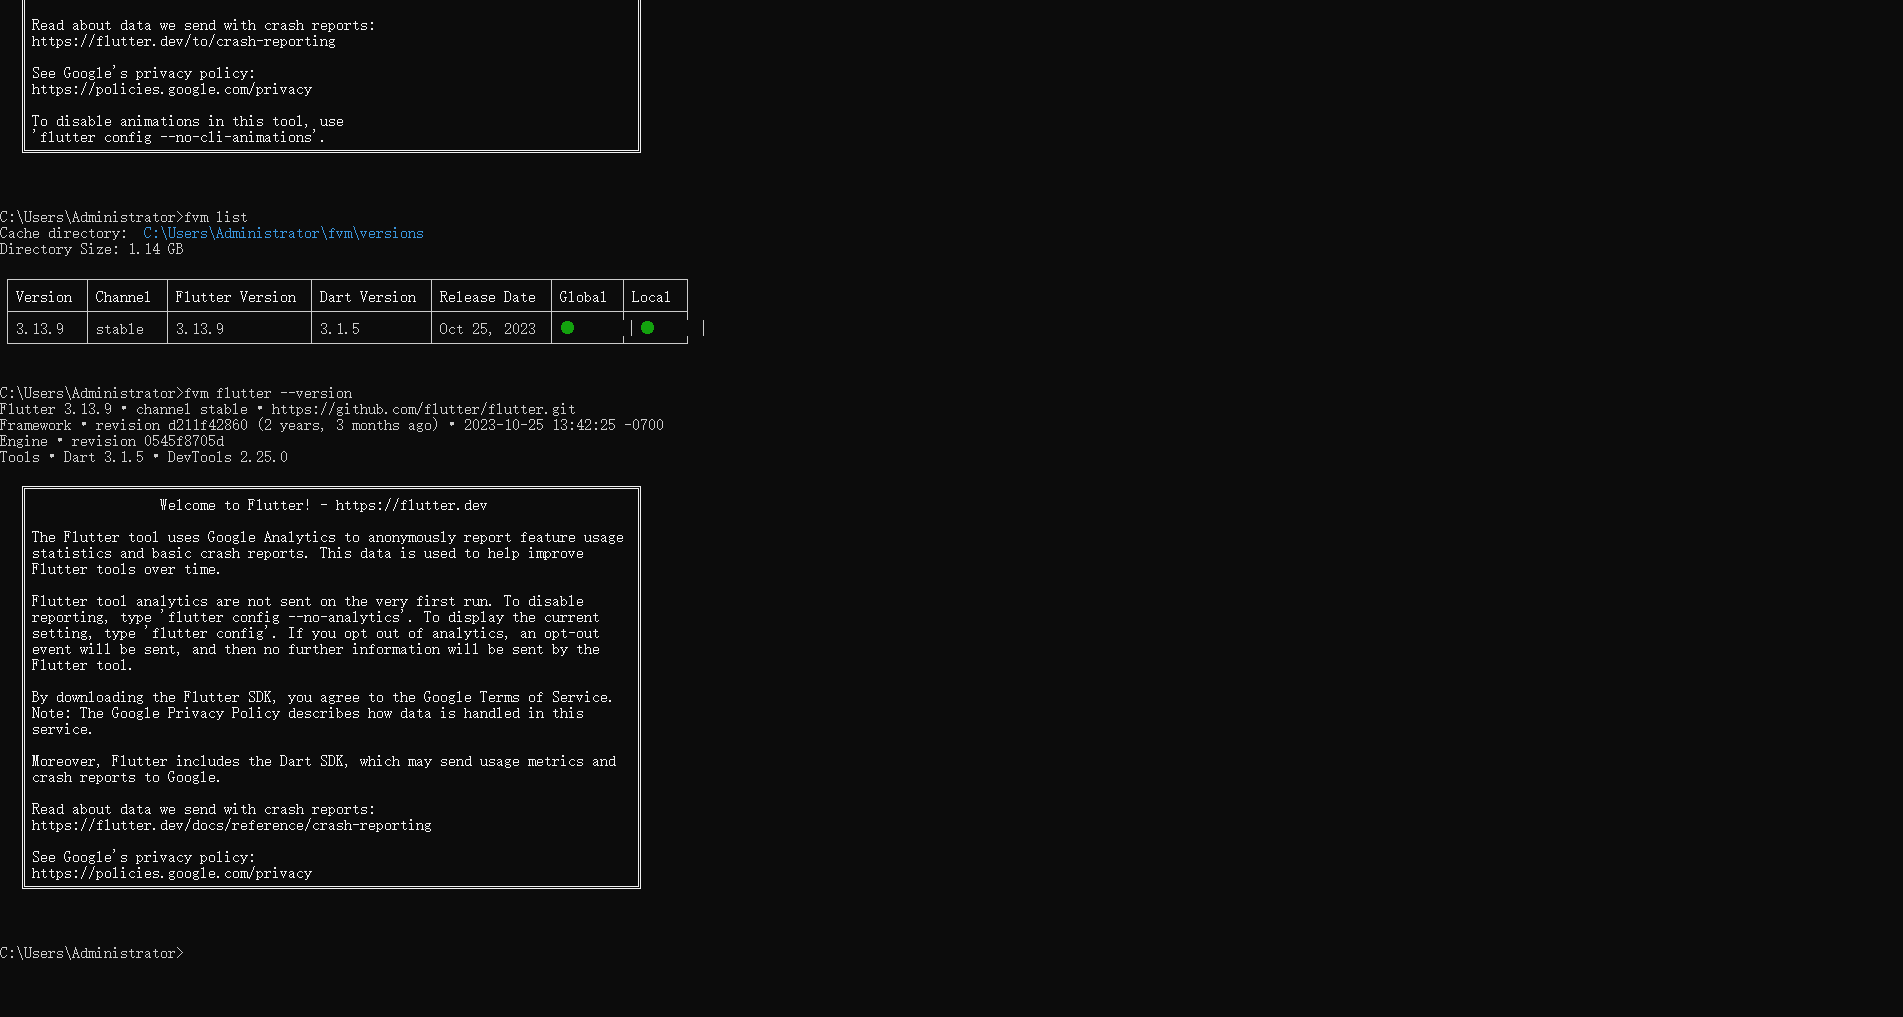This screenshot has height=1017, width=1903.
Task: Click the final empty command prompt line
Action: (x=92, y=953)
